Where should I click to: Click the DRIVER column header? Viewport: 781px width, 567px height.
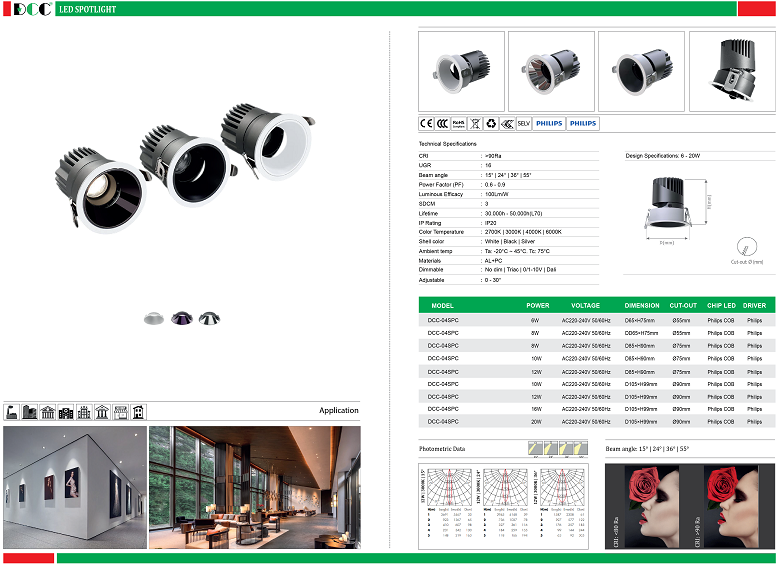pos(754,305)
